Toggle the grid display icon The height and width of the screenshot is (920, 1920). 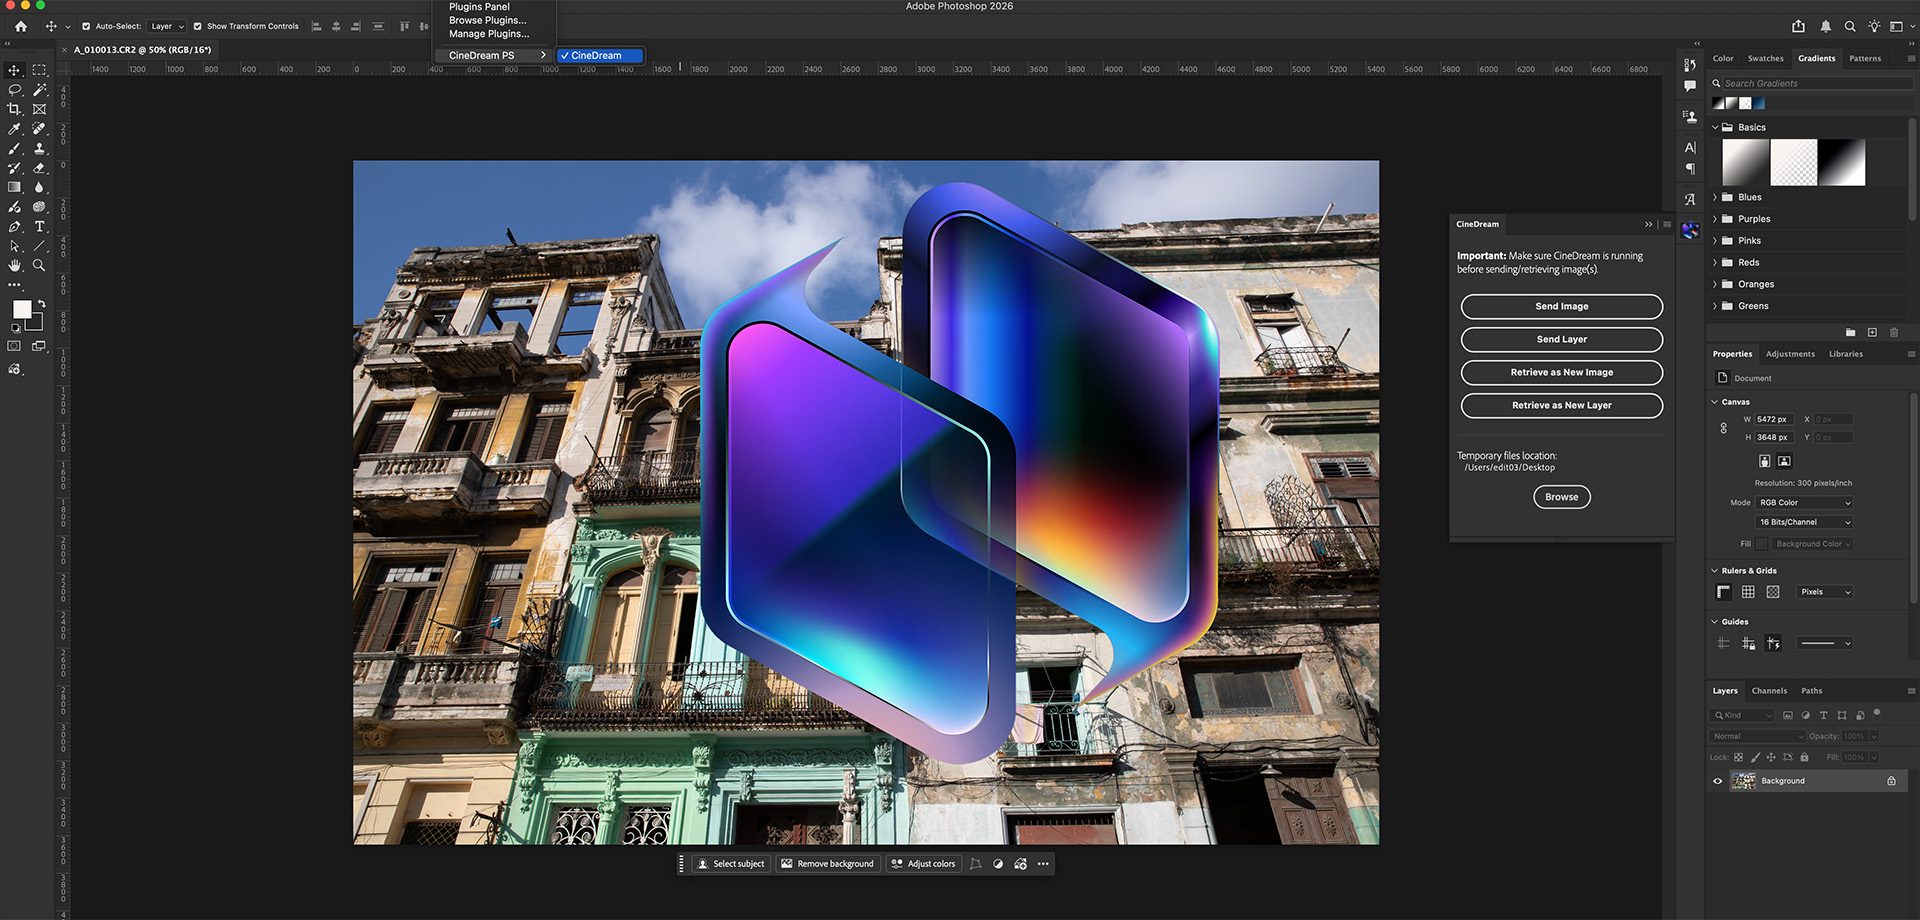point(1748,592)
